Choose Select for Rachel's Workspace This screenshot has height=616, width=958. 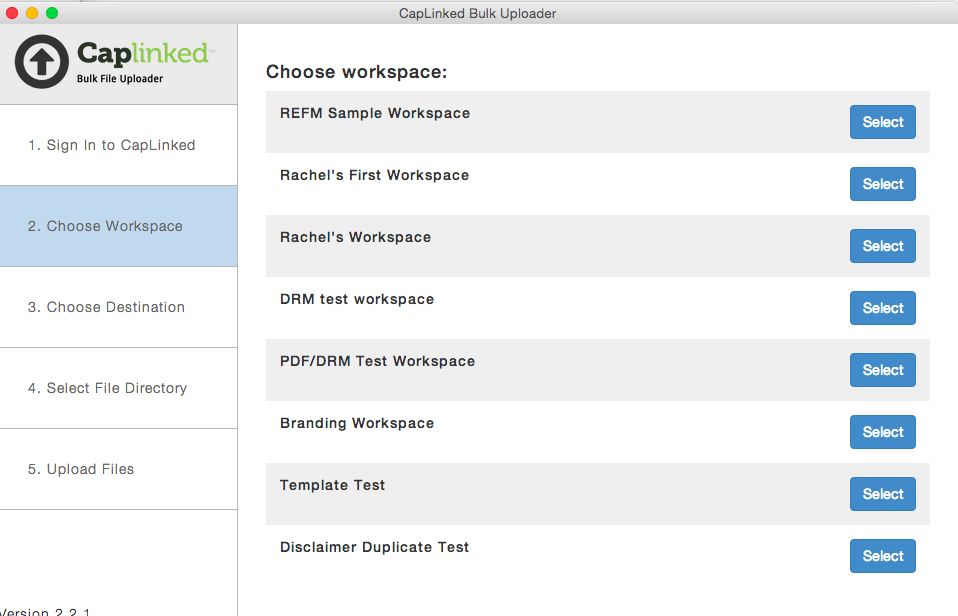point(882,246)
